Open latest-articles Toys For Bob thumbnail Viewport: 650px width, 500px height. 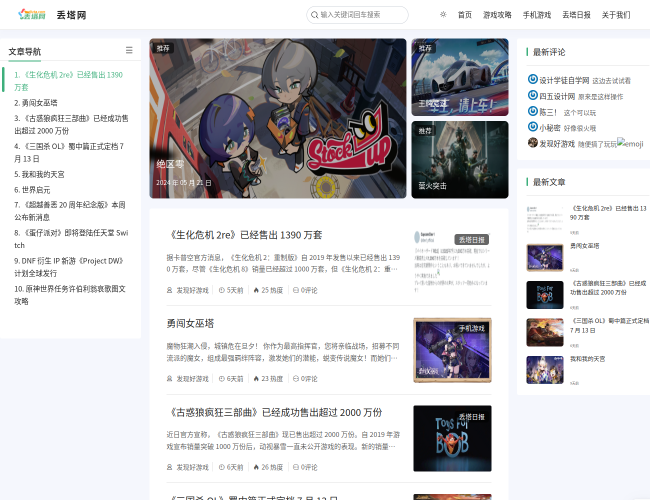pos(545,295)
